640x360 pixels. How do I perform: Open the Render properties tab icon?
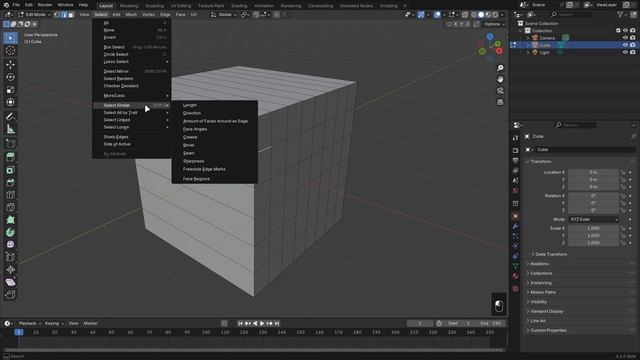[516, 151]
